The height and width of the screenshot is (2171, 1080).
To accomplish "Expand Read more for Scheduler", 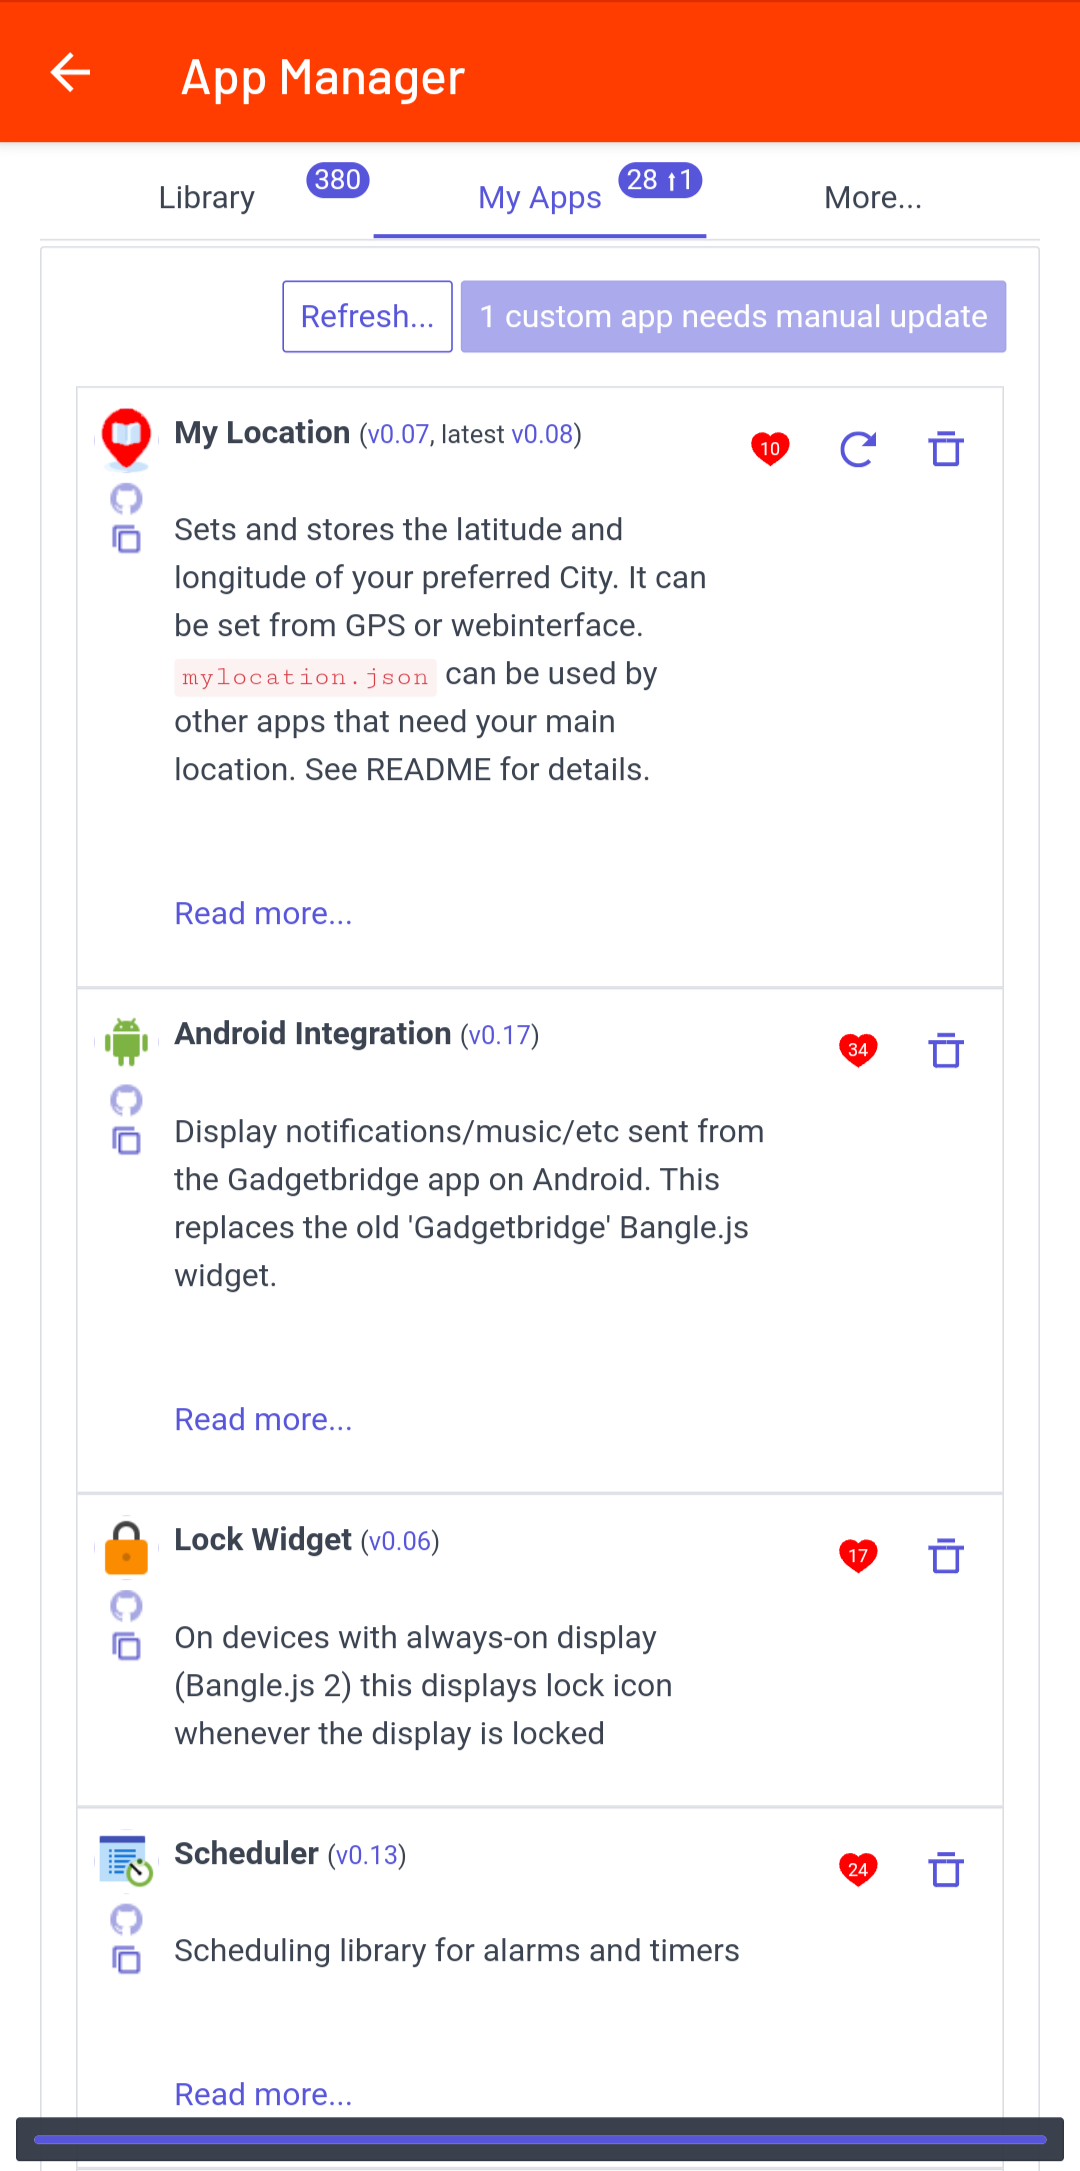I will tap(263, 2095).
